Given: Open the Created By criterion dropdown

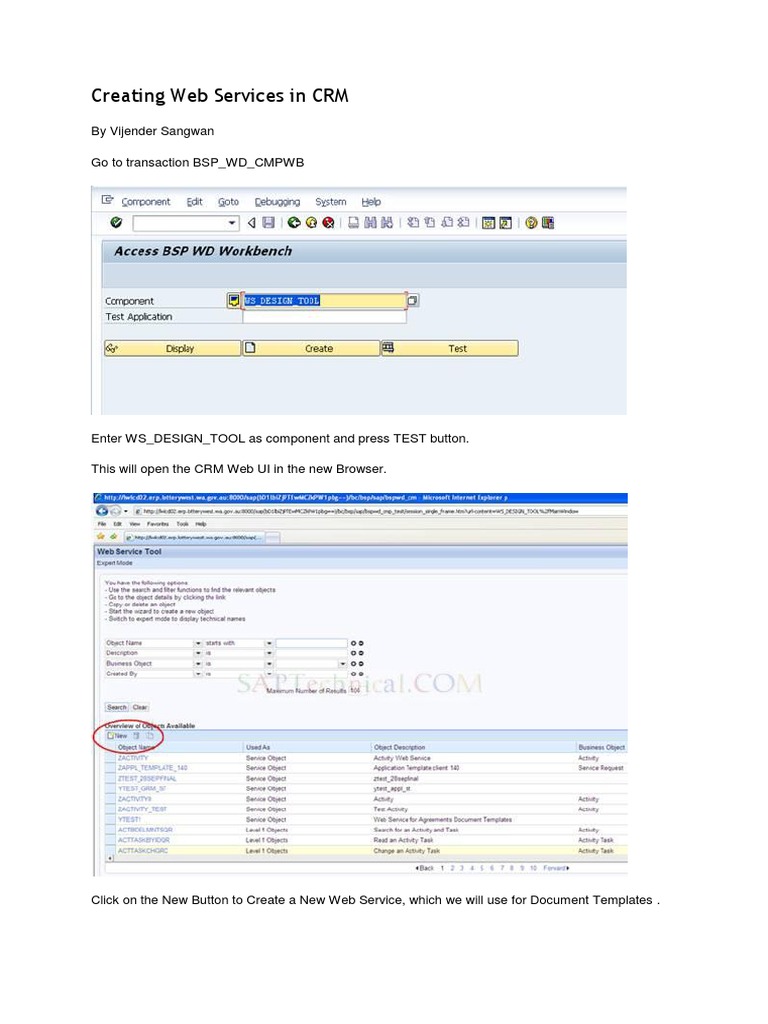Looking at the screenshot, I should [198, 673].
